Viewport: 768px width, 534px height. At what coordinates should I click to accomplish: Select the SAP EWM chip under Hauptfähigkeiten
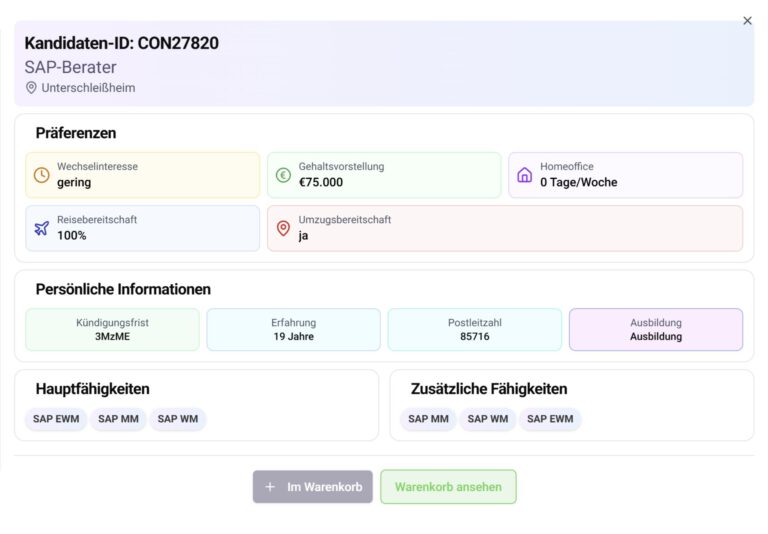tap(56, 419)
